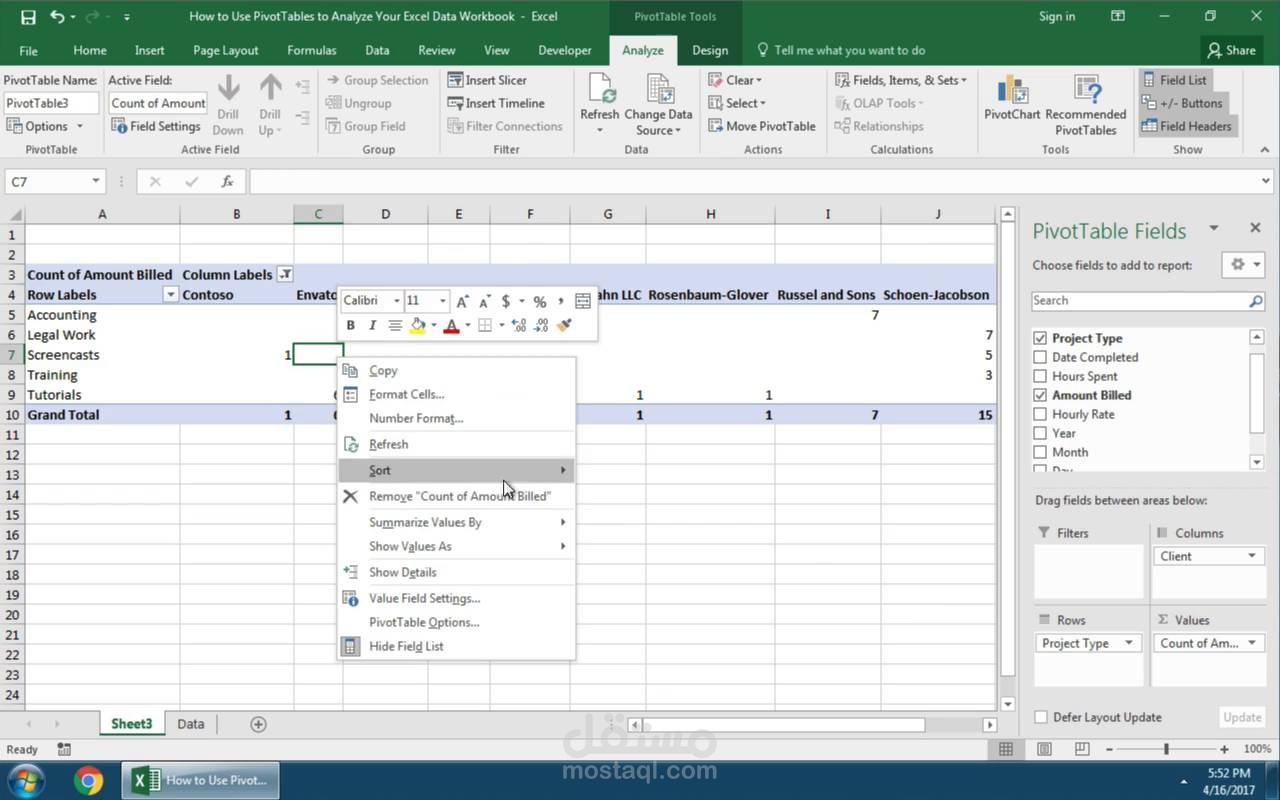Click the Format Painter brush in the mini toolbar
Image resolution: width=1280 pixels, height=800 pixels.
pyautogui.click(x=564, y=325)
